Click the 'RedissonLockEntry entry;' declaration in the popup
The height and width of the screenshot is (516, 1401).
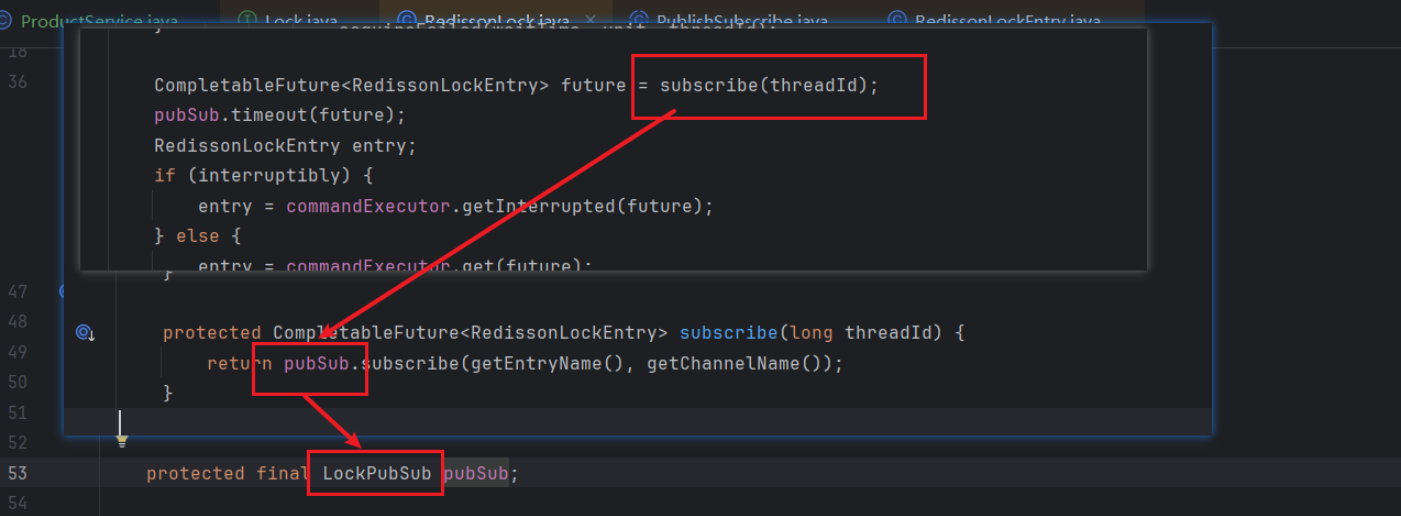coord(285,145)
